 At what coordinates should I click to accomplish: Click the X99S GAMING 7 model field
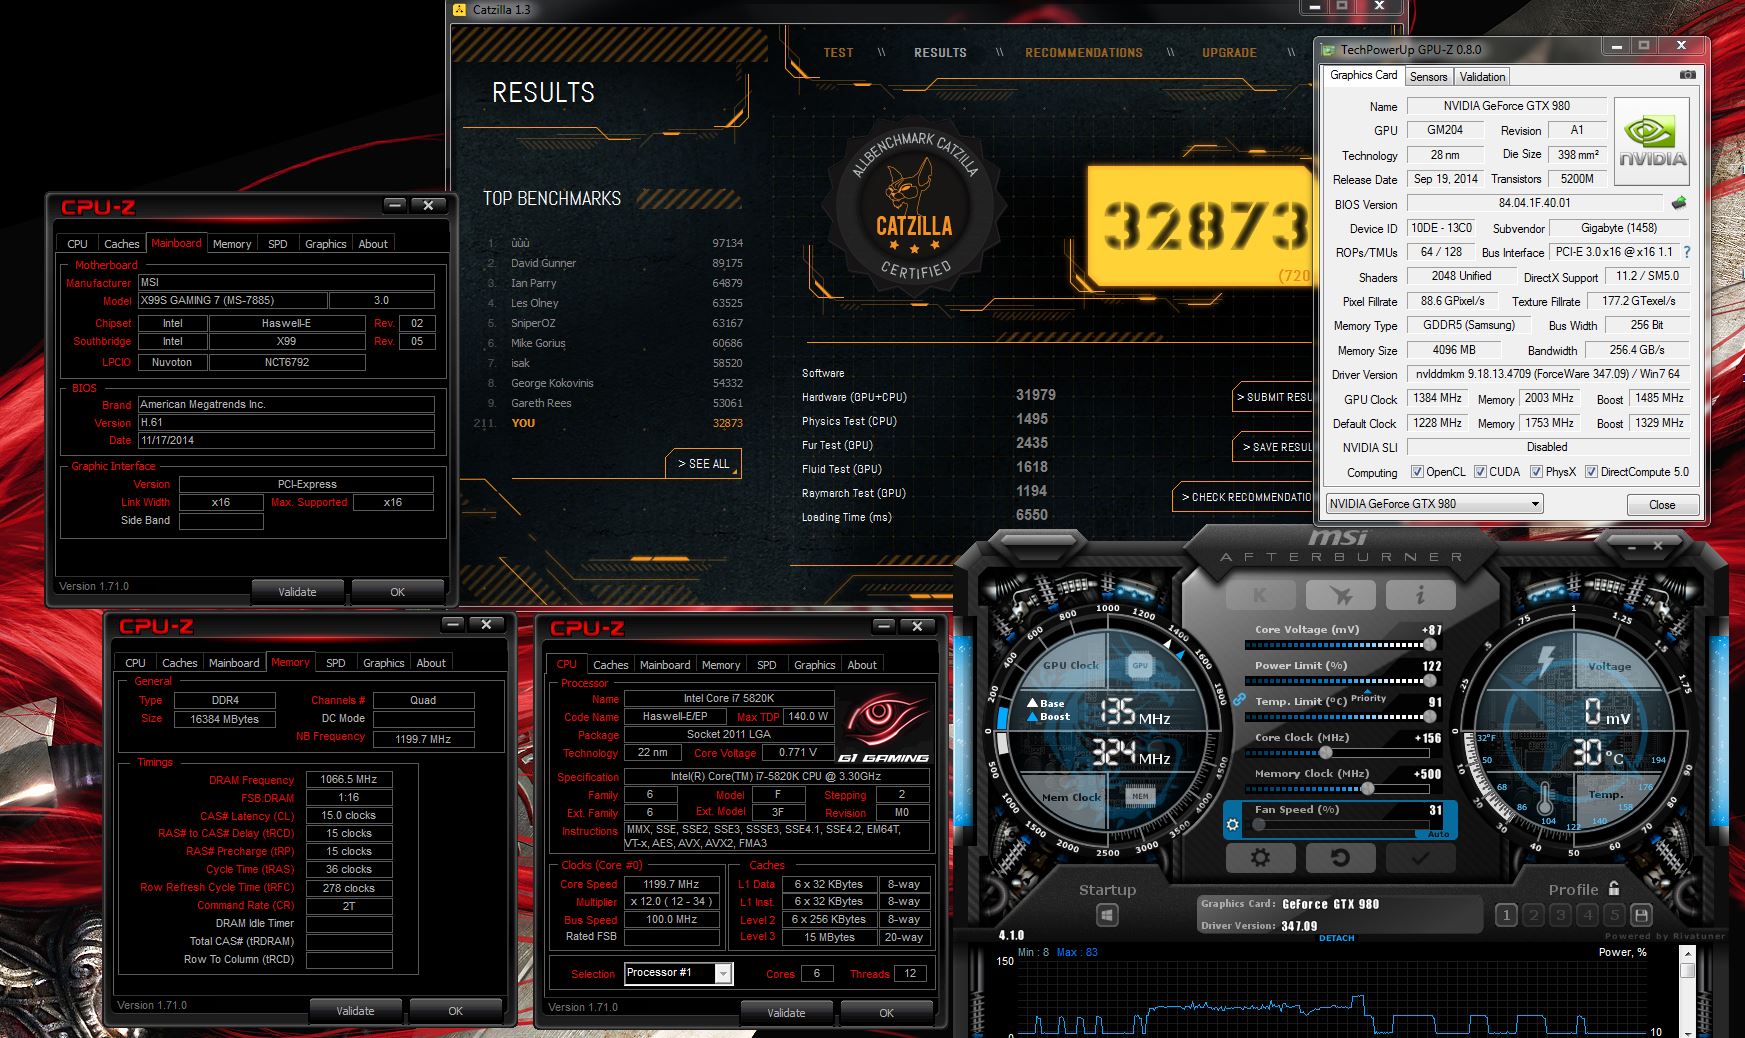click(x=232, y=300)
